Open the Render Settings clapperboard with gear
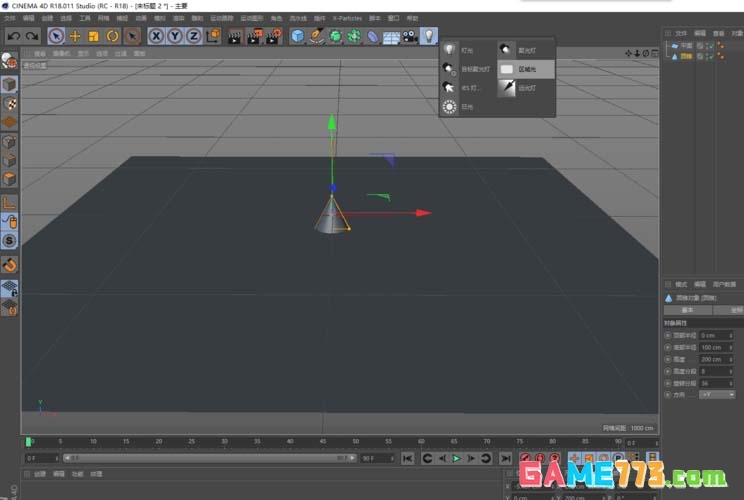Image resolution: width=744 pixels, height=500 pixels. tap(274, 37)
